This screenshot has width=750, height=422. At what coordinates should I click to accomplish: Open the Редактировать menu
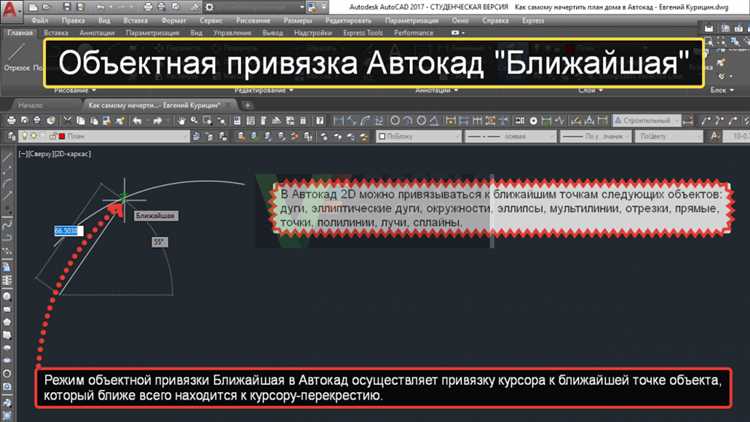(x=348, y=21)
